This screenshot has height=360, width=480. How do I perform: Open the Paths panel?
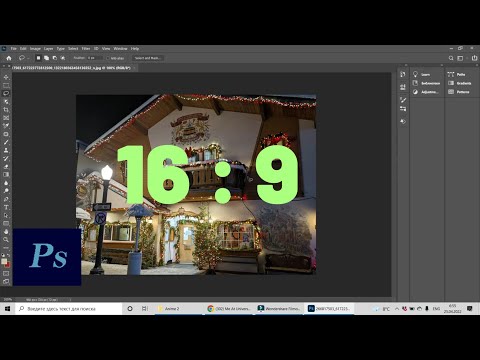461,74
